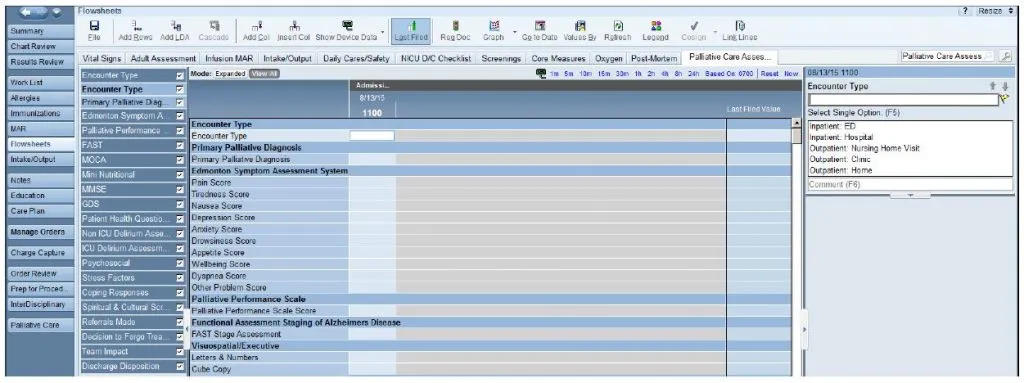Click the yellow flag icon beside entry field
The height and width of the screenshot is (383, 1024).
tap(1004, 100)
